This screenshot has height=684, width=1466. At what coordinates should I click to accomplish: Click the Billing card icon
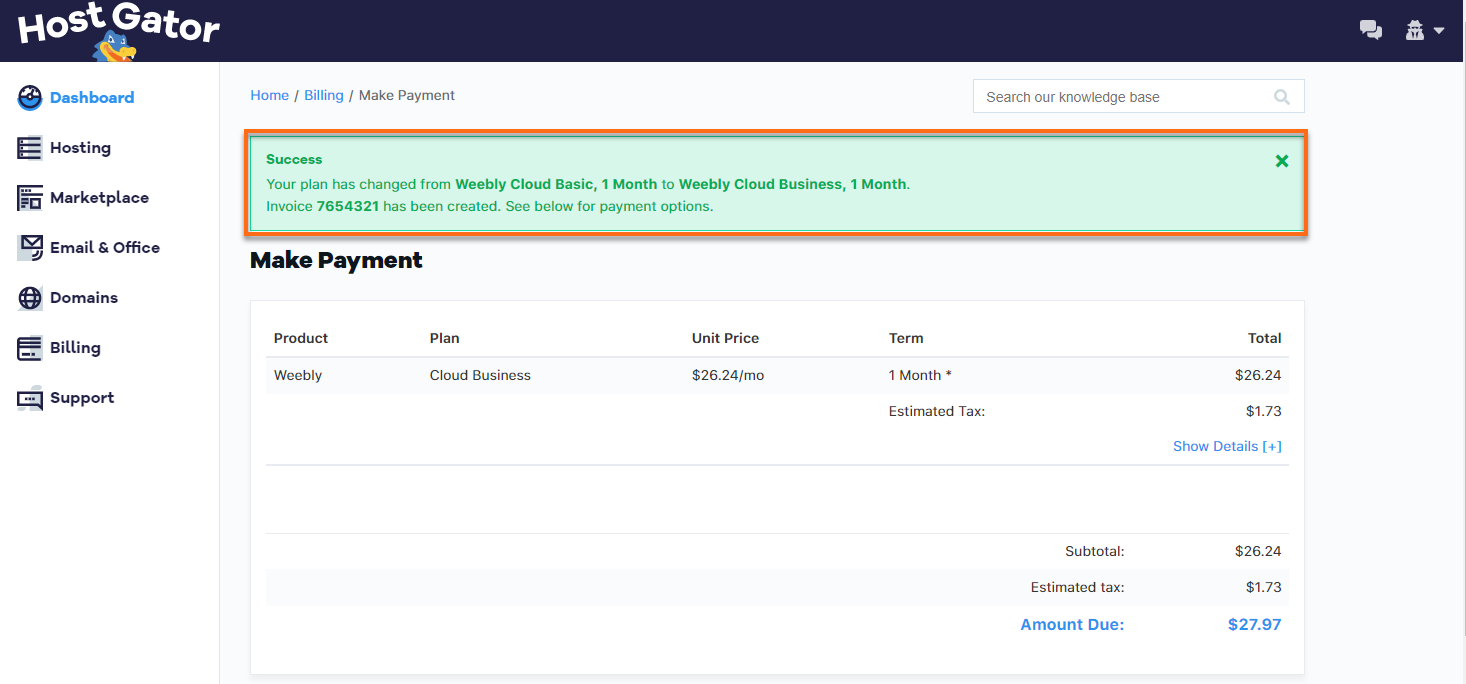(x=30, y=347)
